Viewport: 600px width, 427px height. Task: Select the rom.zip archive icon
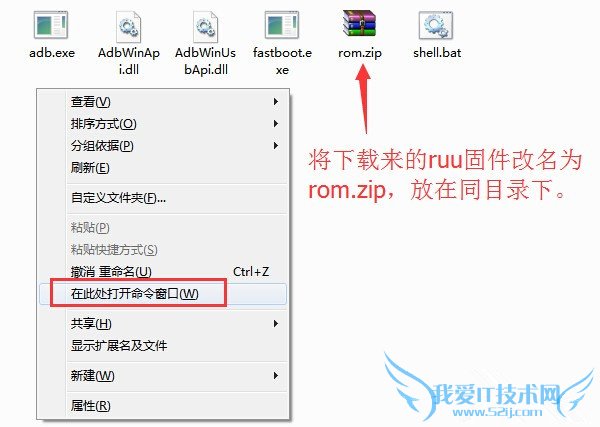[x=360, y=23]
